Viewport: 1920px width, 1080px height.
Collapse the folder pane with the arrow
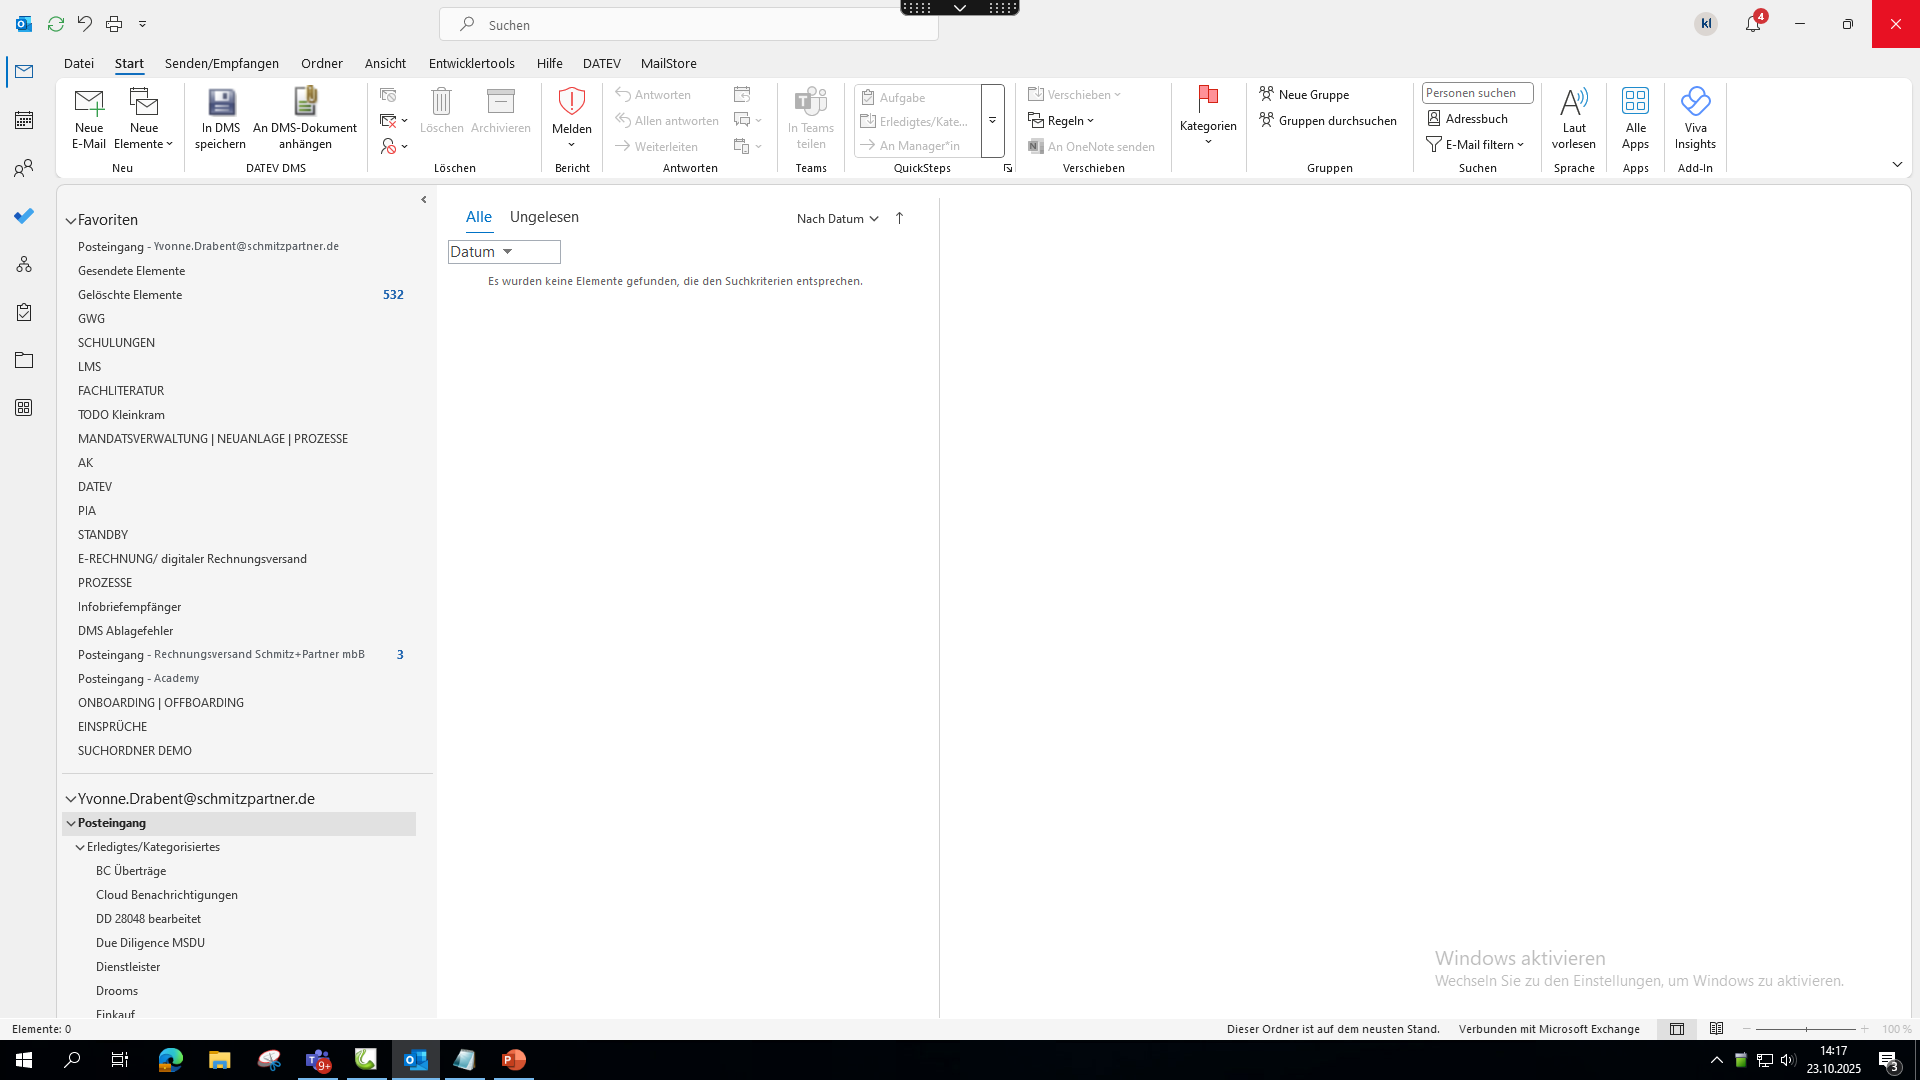pyautogui.click(x=424, y=200)
